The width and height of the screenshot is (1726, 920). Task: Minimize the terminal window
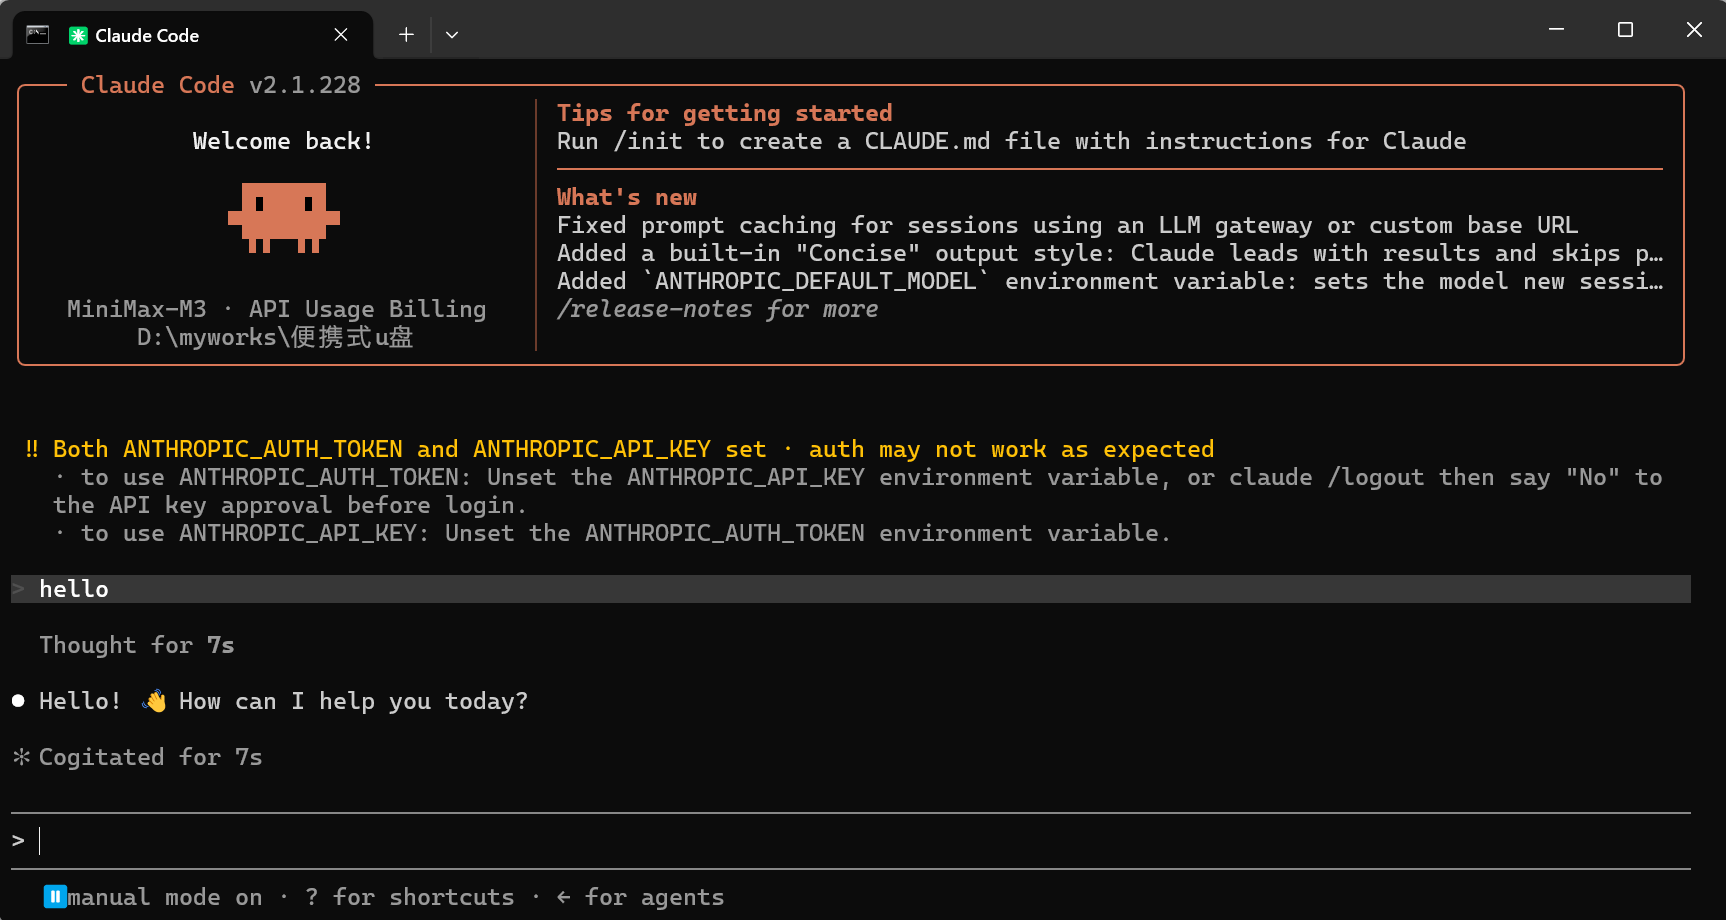[1556, 30]
